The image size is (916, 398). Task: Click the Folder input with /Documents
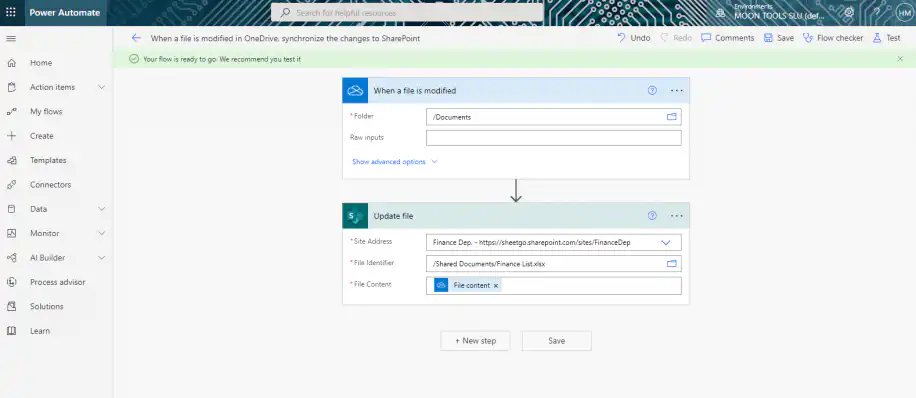click(554, 117)
